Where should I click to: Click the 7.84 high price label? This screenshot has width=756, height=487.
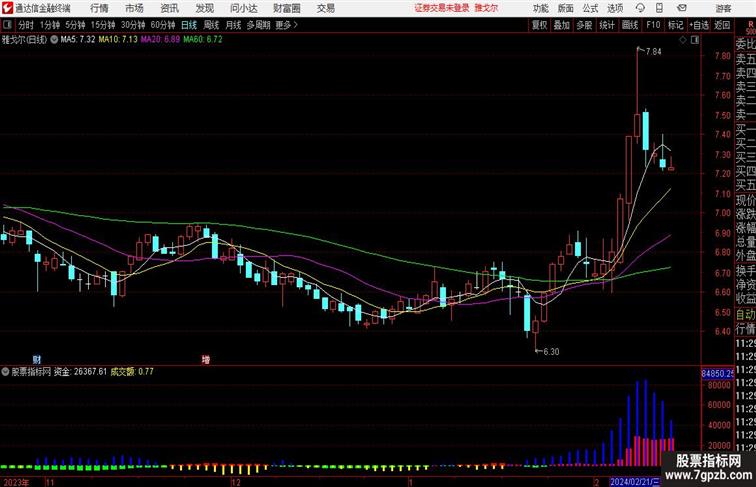point(653,52)
